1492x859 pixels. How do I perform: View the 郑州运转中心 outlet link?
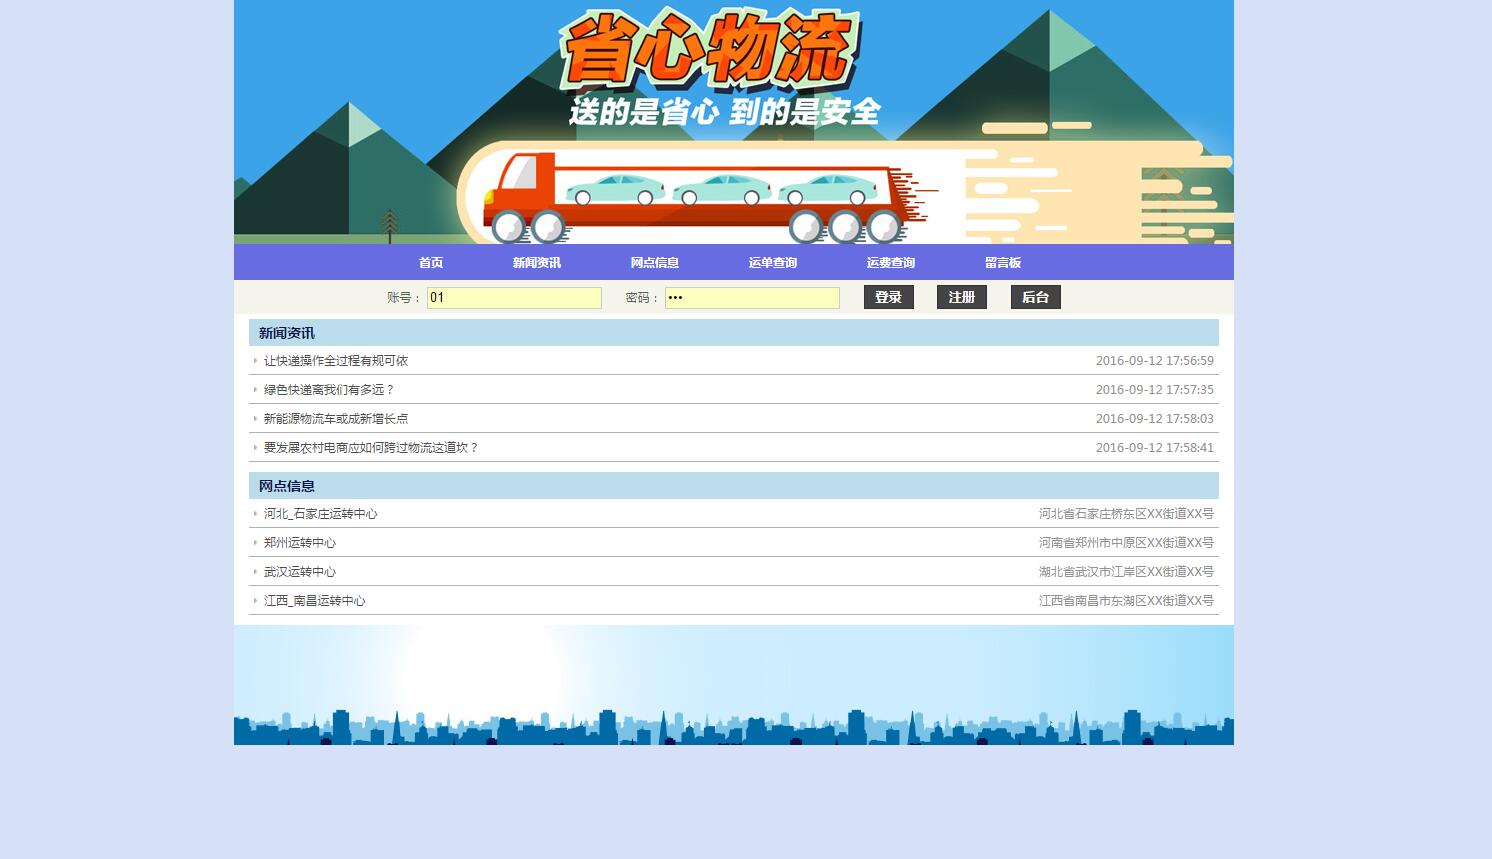(299, 543)
